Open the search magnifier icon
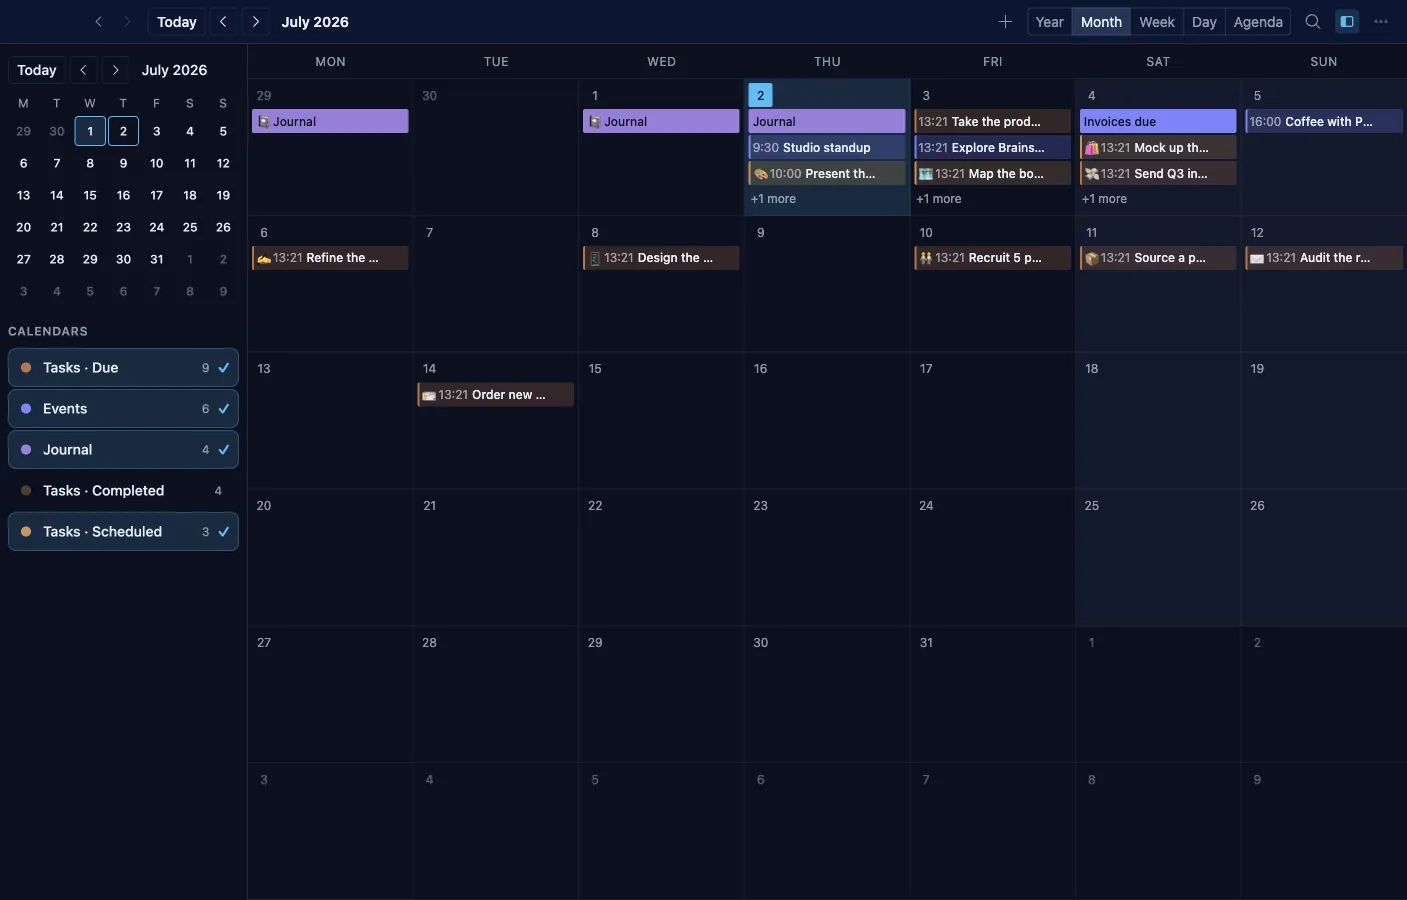 coord(1313,21)
